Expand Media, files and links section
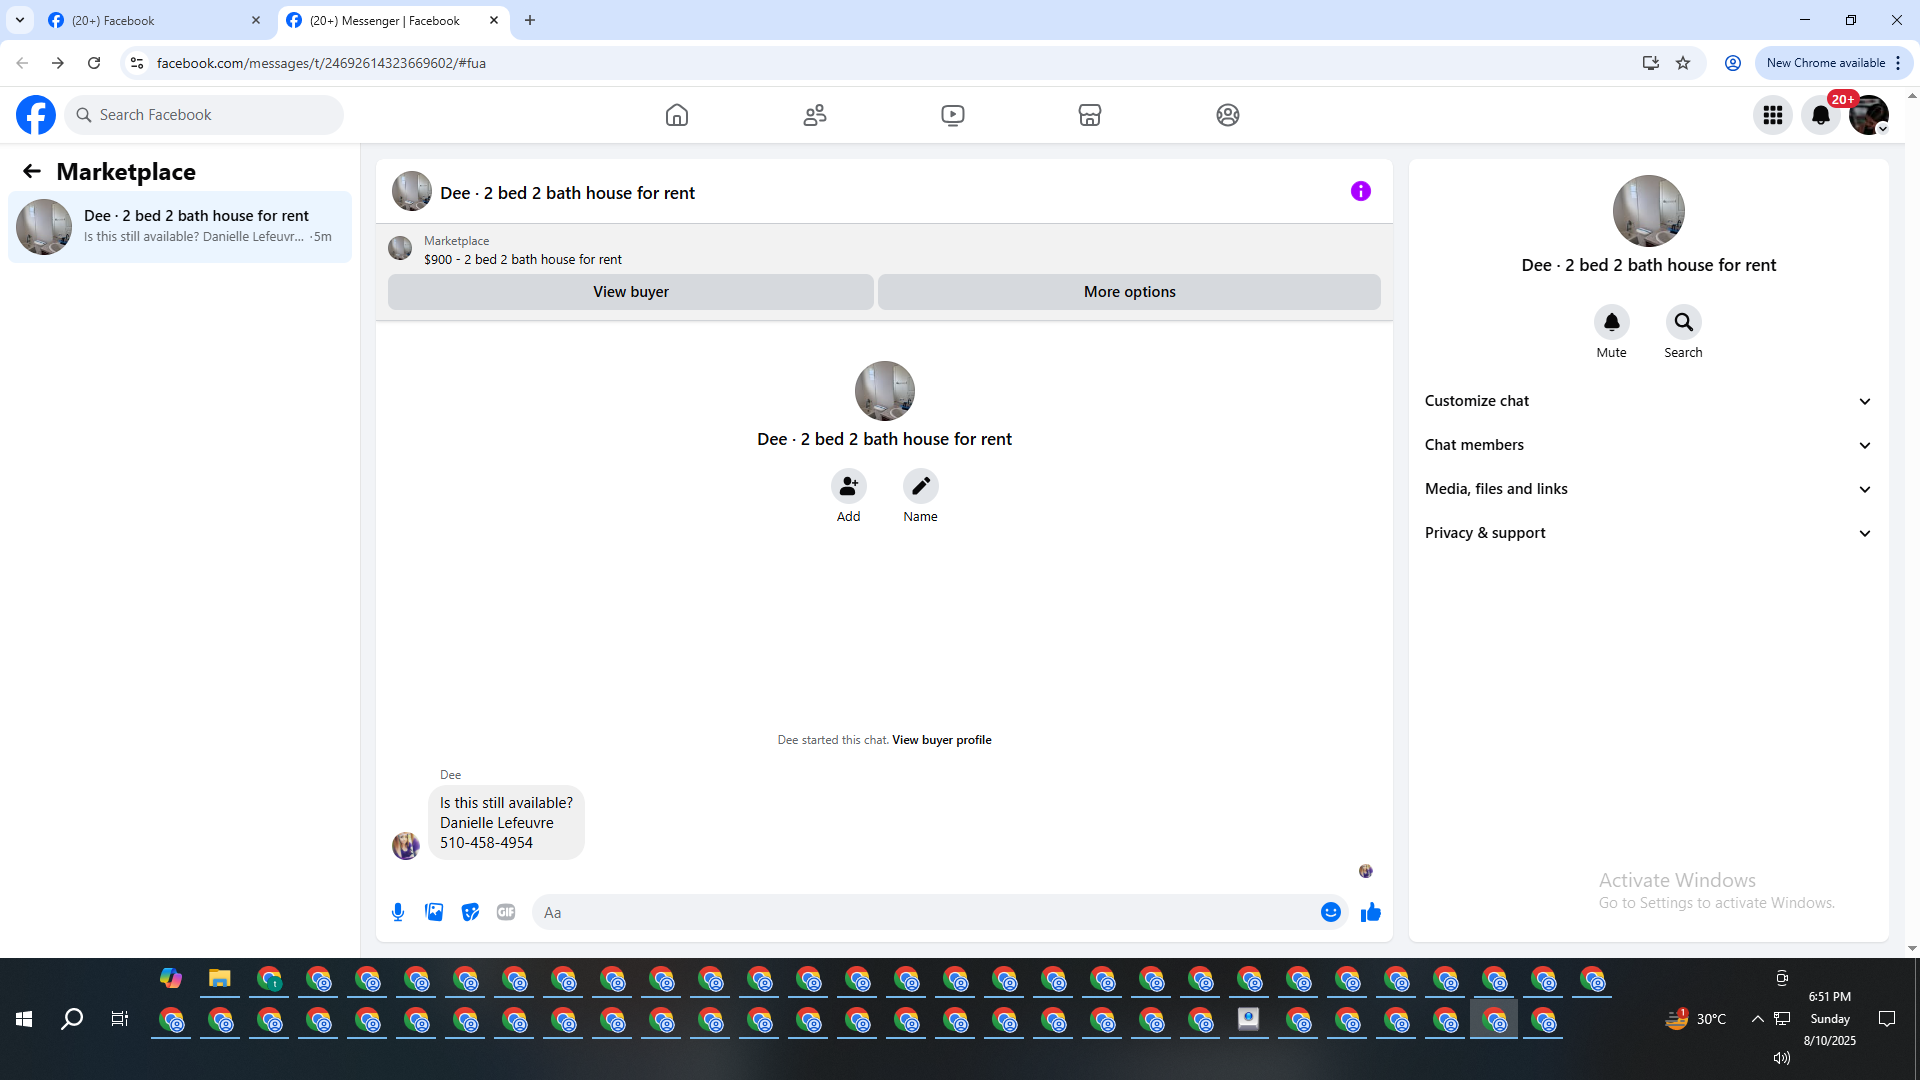This screenshot has width=1920, height=1080. (1648, 489)
